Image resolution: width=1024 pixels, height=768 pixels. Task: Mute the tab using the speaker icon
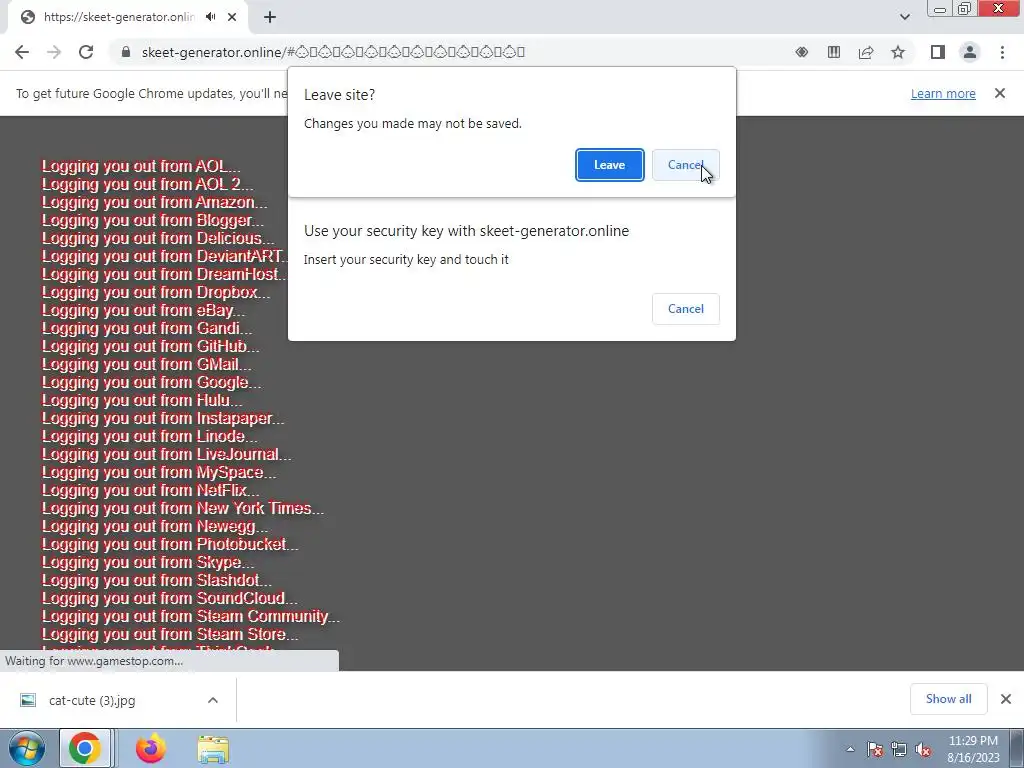coord(210,17)
